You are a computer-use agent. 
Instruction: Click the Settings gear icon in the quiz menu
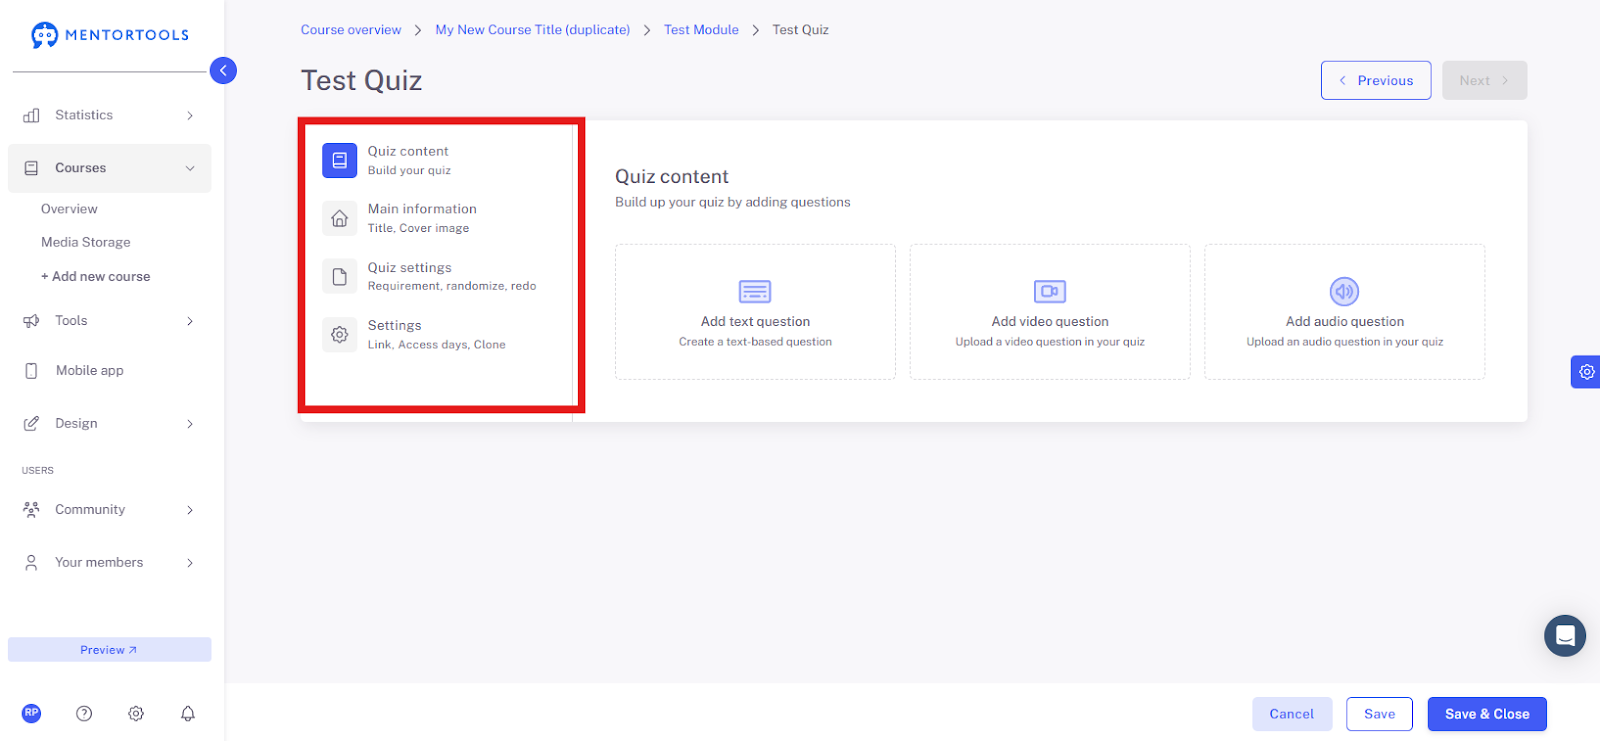339,334
